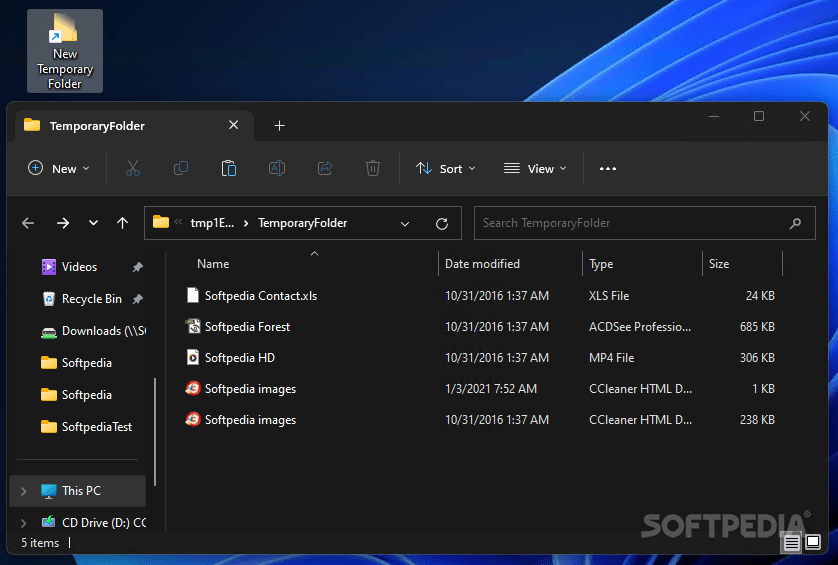Select New Temporary Folder desktop shortcut
The image size is (838, 565).
(65, 51)
